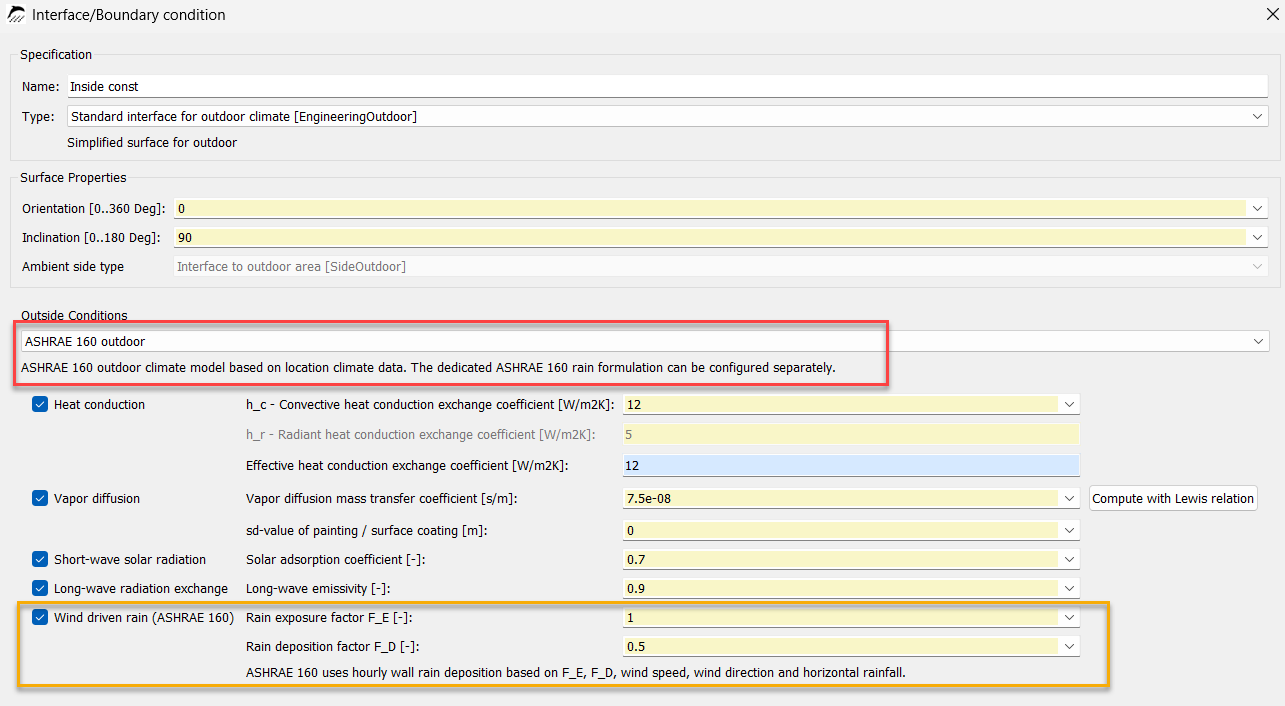Close the Interface/Boundary condition dialog
The width and height of the screenshot is (1285, 706).
tap(1271, 15)
